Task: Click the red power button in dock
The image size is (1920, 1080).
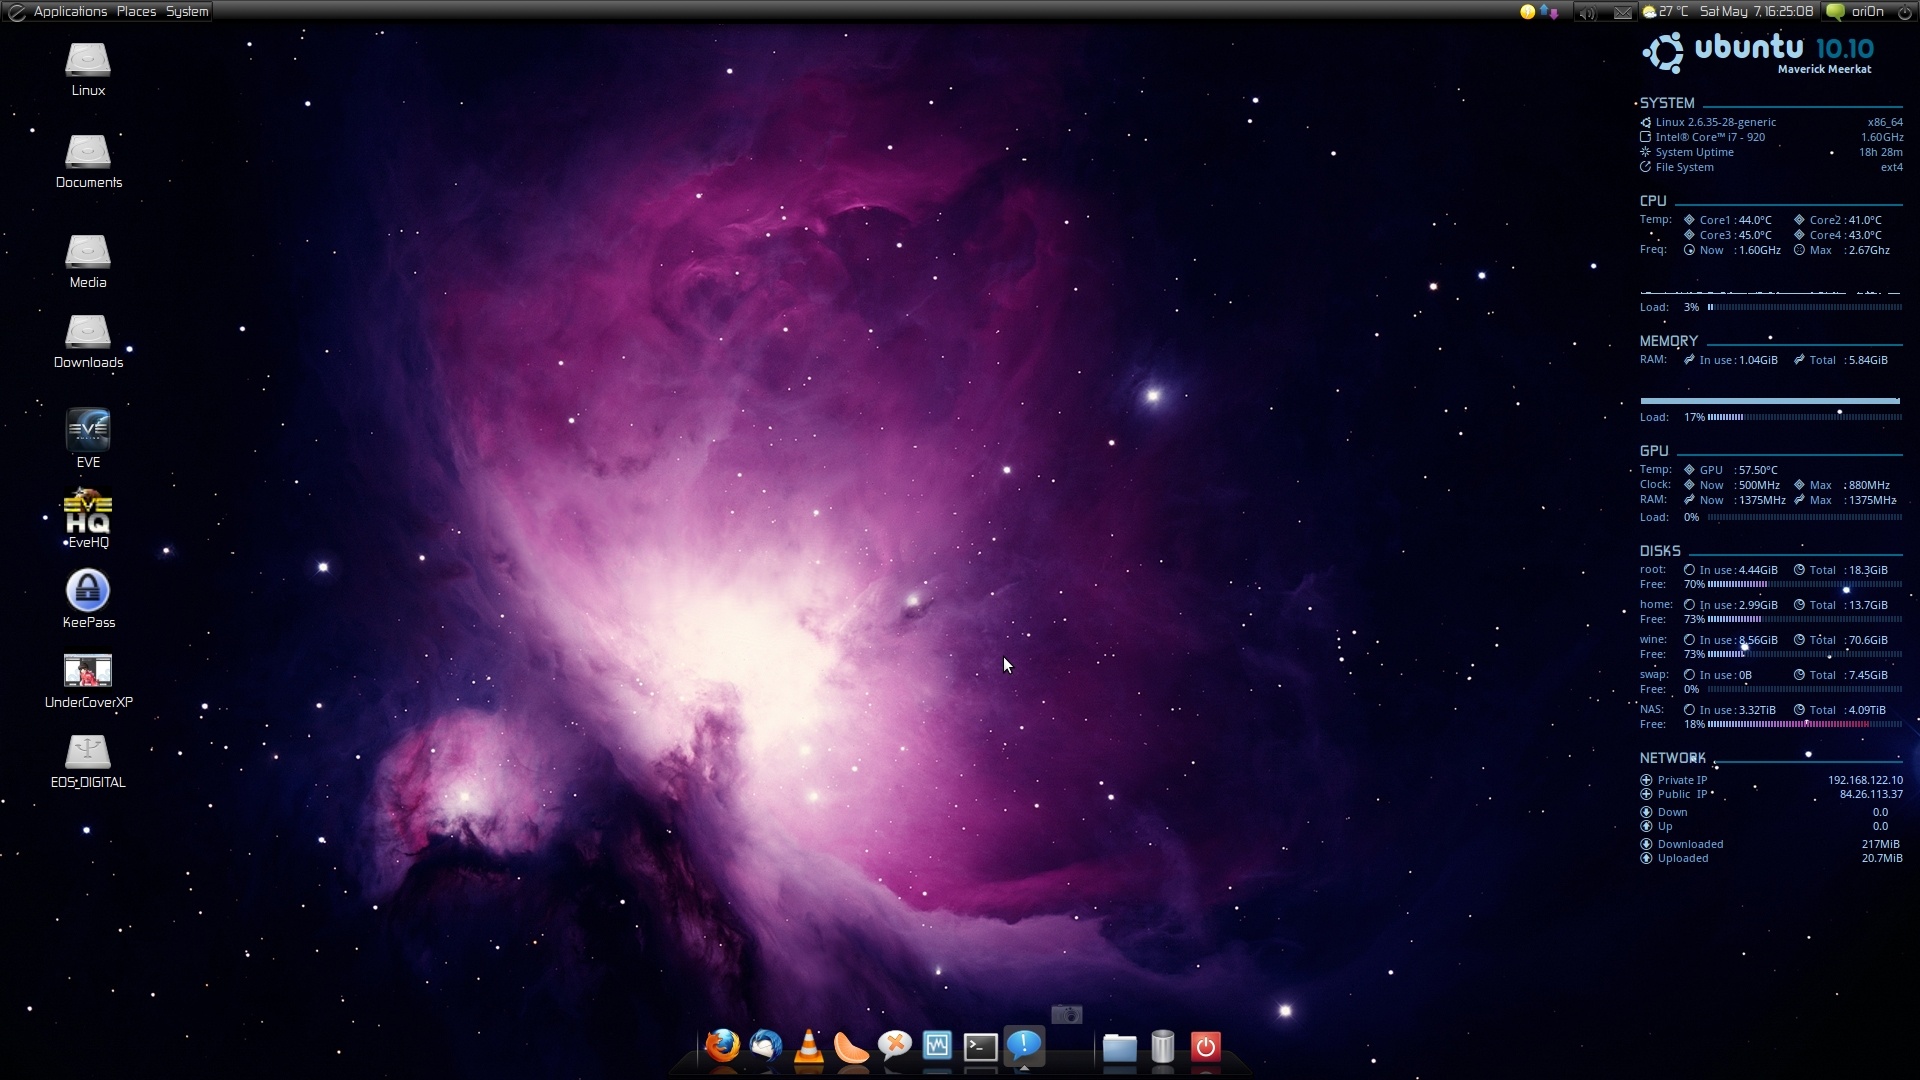Action: 1205,1047
